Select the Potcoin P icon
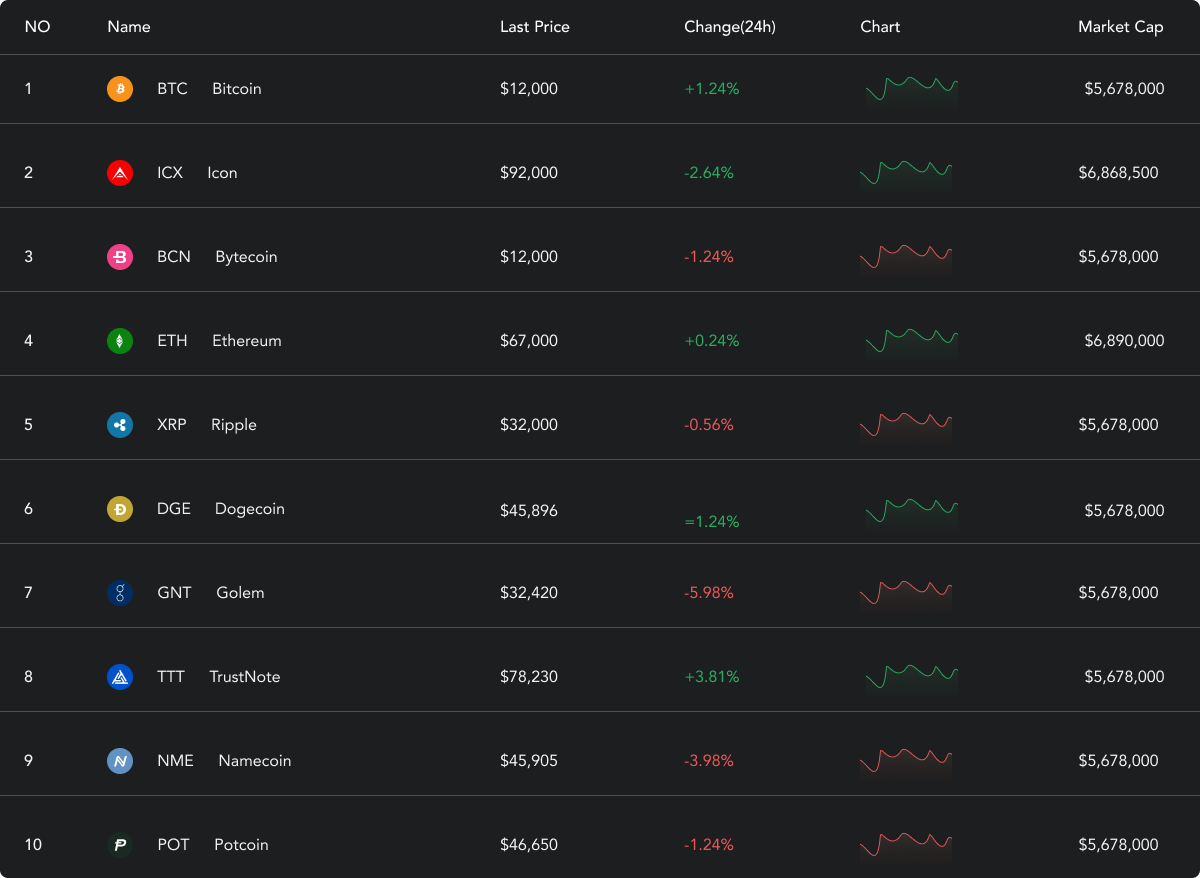This screenshot has width=1200, height=878. click(x=120, y=845)
